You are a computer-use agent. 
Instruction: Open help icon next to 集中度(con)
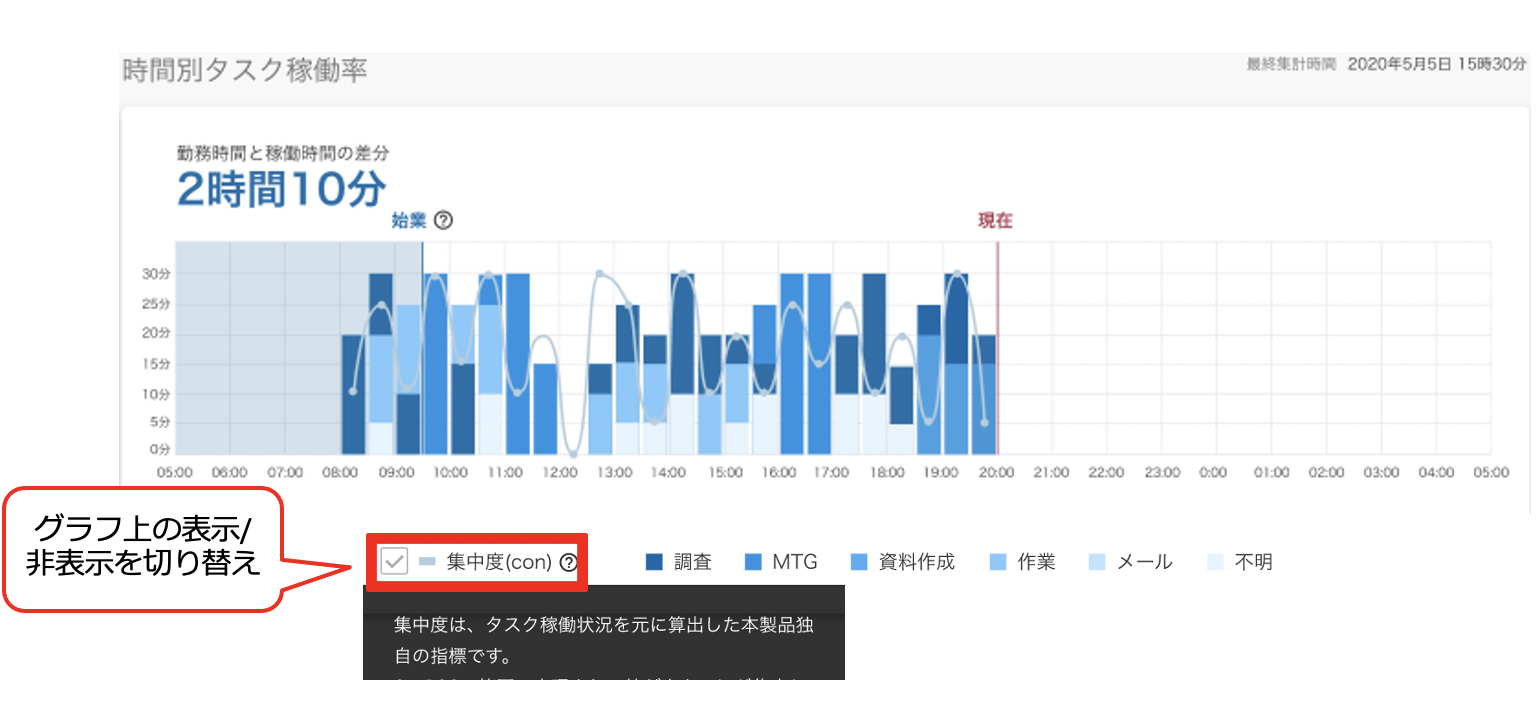click(569, 562)
